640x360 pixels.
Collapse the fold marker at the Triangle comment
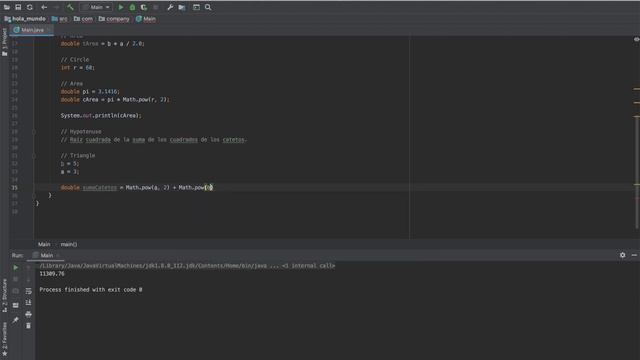click(x=34, y=156)
